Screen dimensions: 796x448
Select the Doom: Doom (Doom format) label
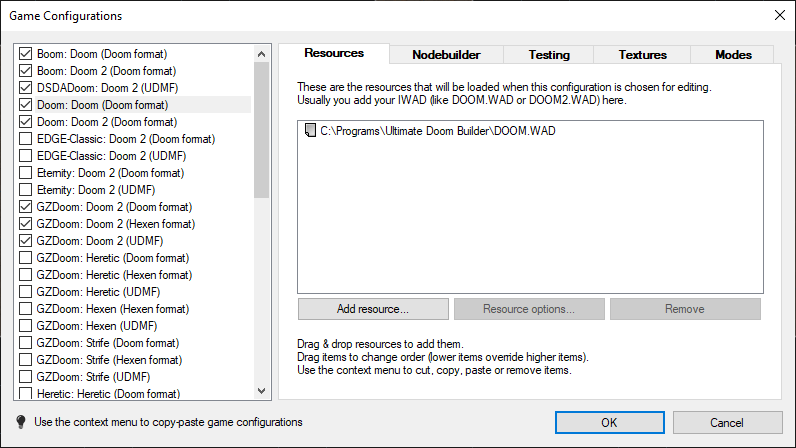click(x=103, y=105)
